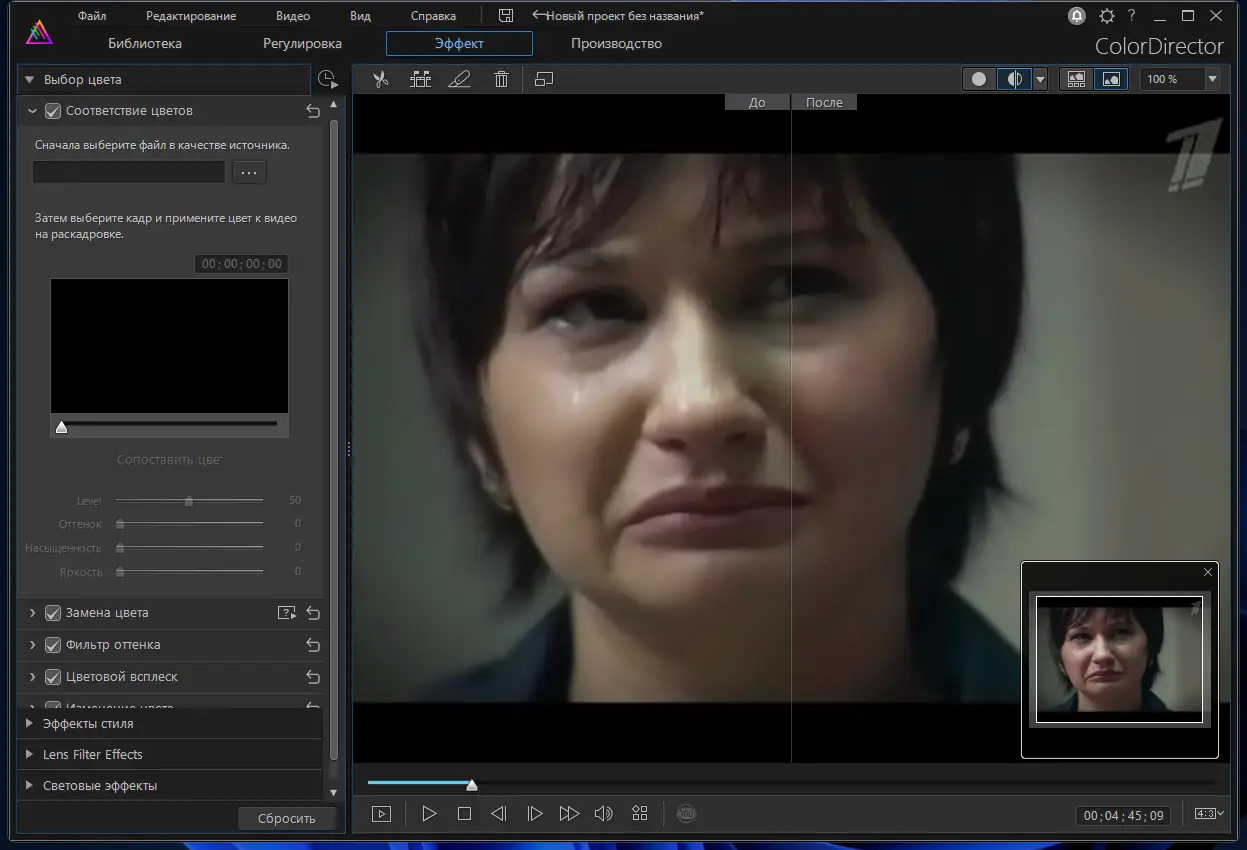1247x850 pixels.
Task: Open settings gear icon in title bar
Action: tap(1106, 16)
